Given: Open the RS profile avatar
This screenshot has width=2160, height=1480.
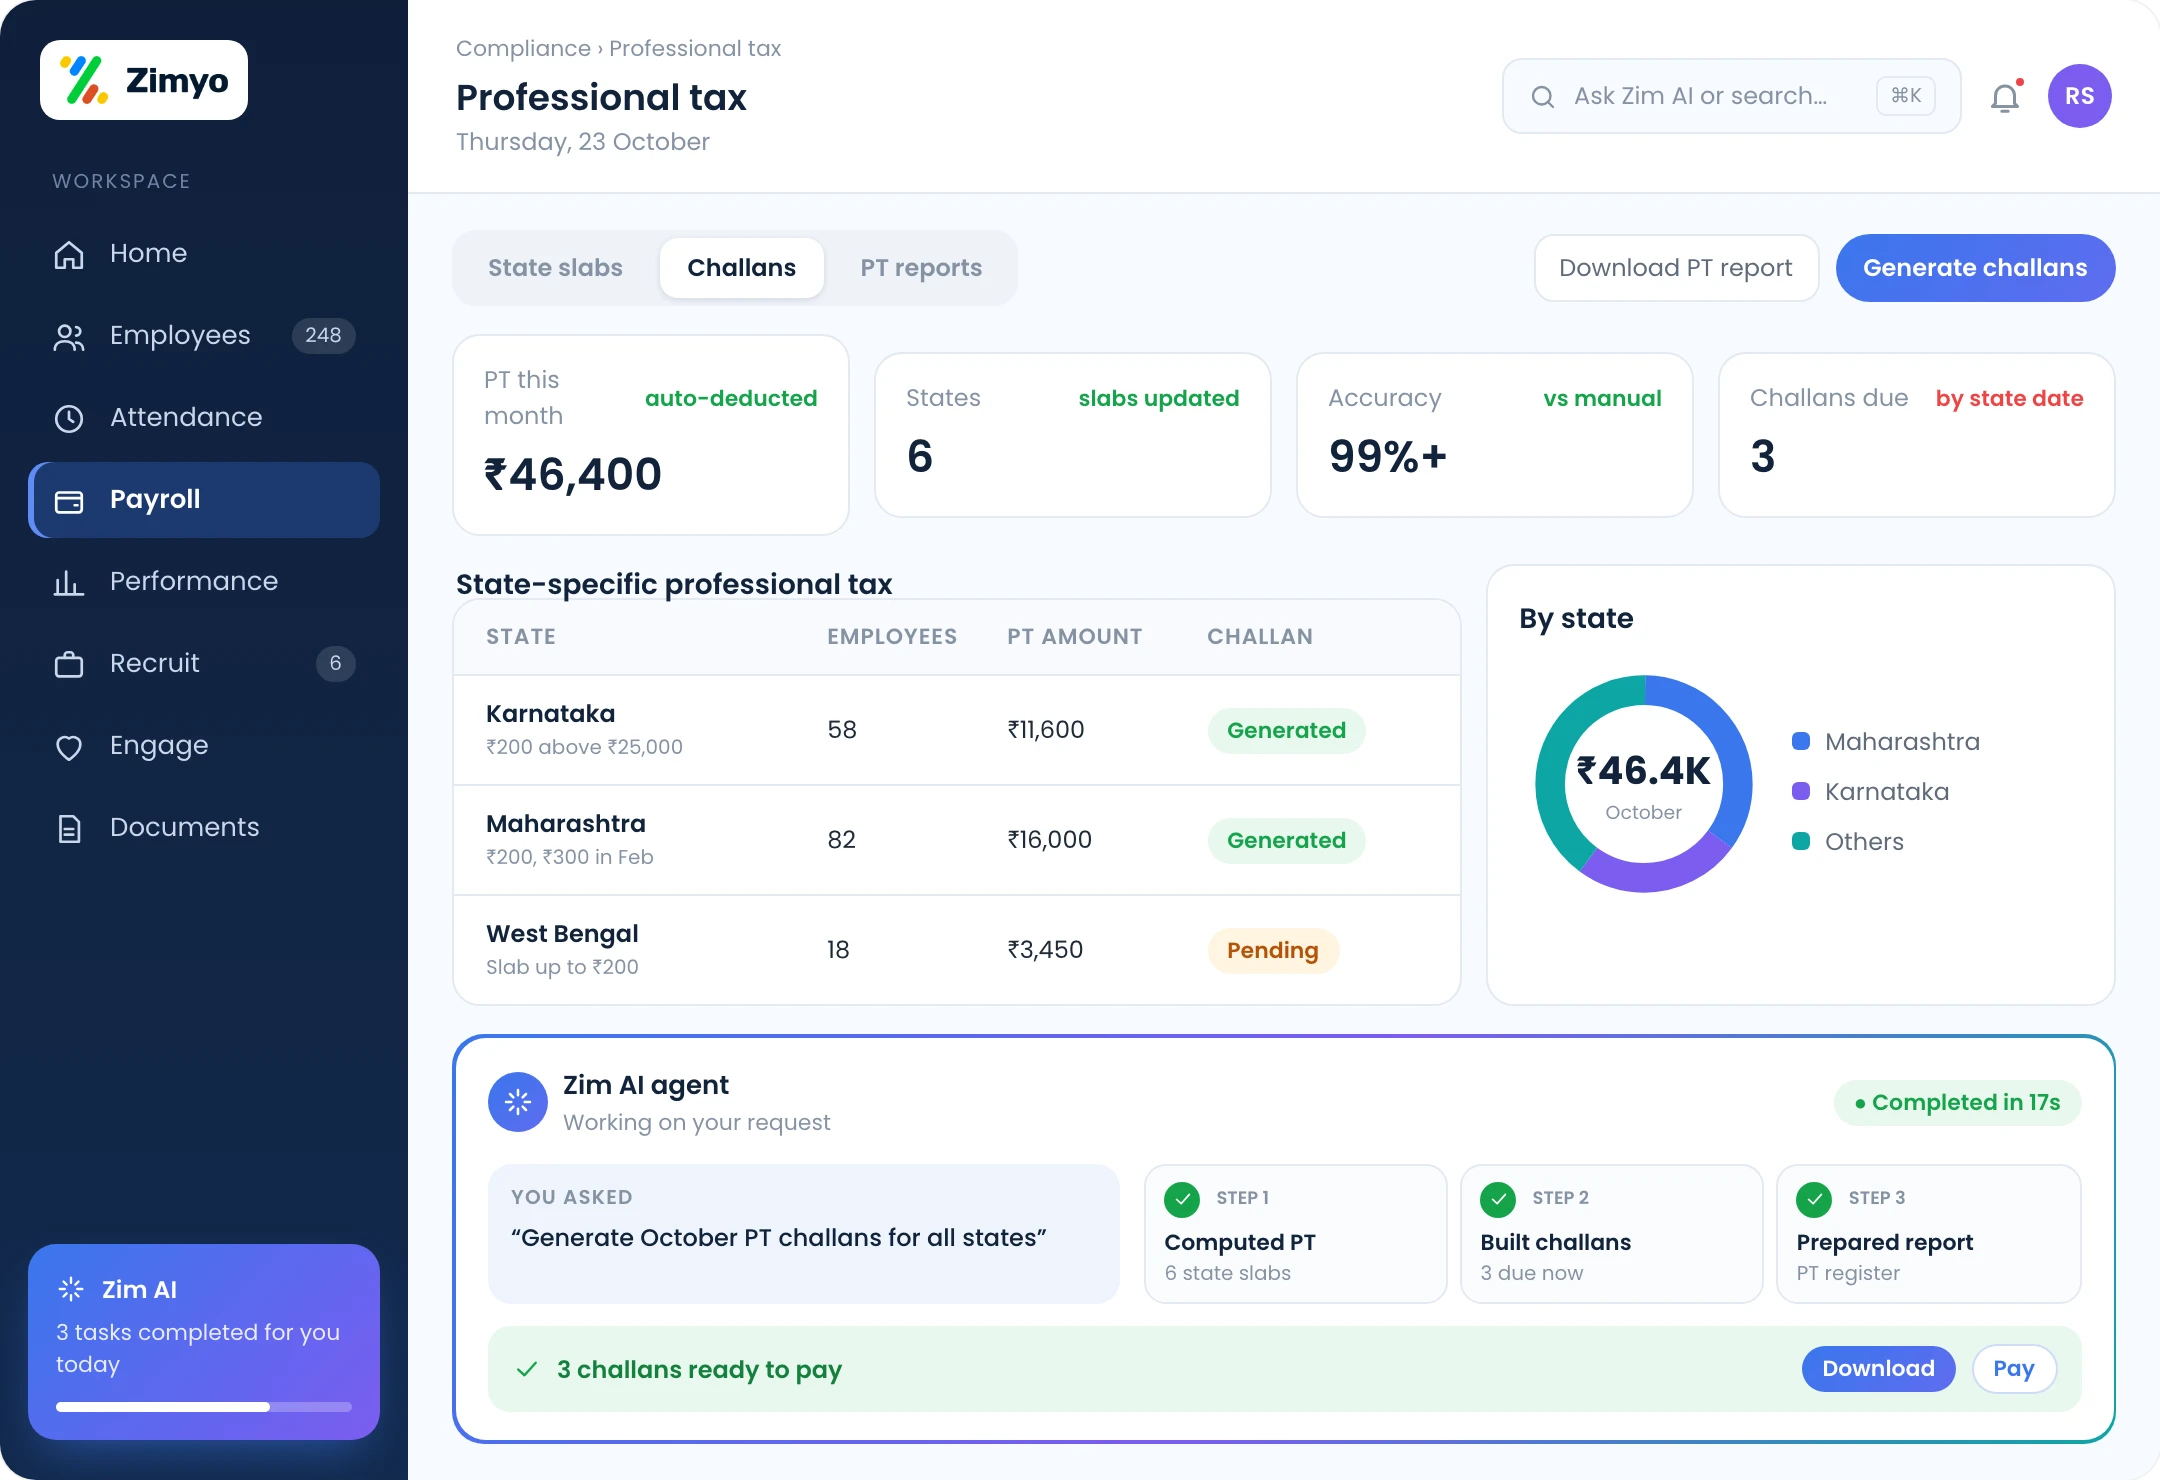Looking at the screenshot, I should point(2079,96).
